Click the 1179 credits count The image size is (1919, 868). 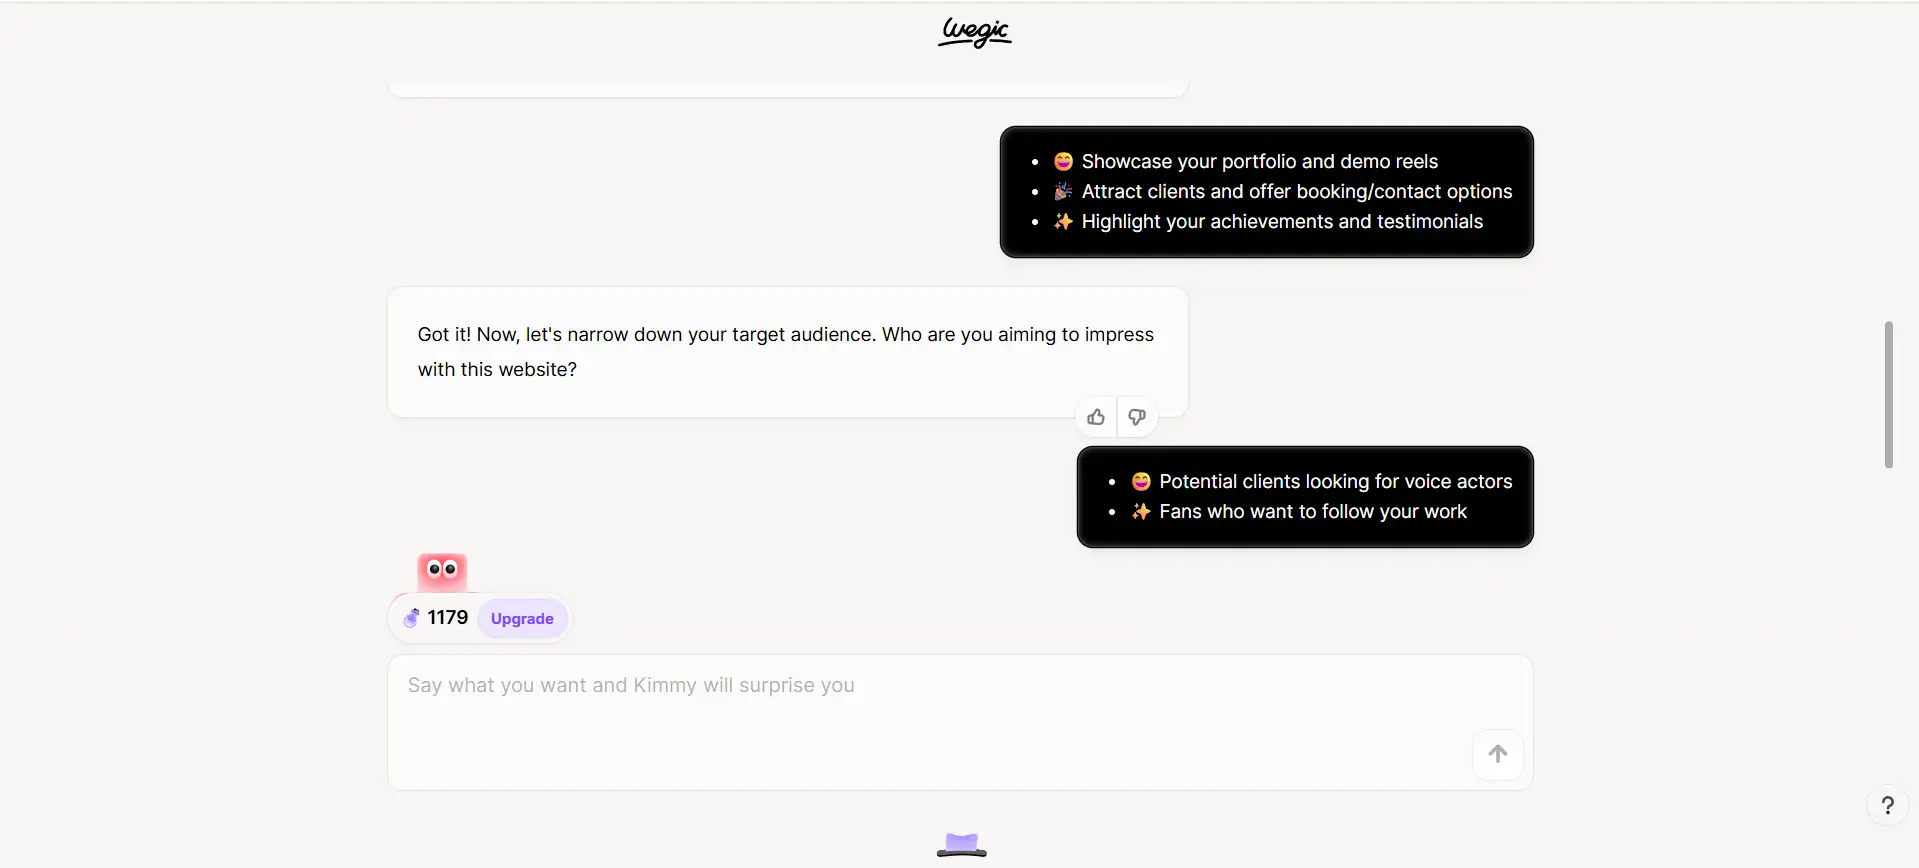point(448,617)
